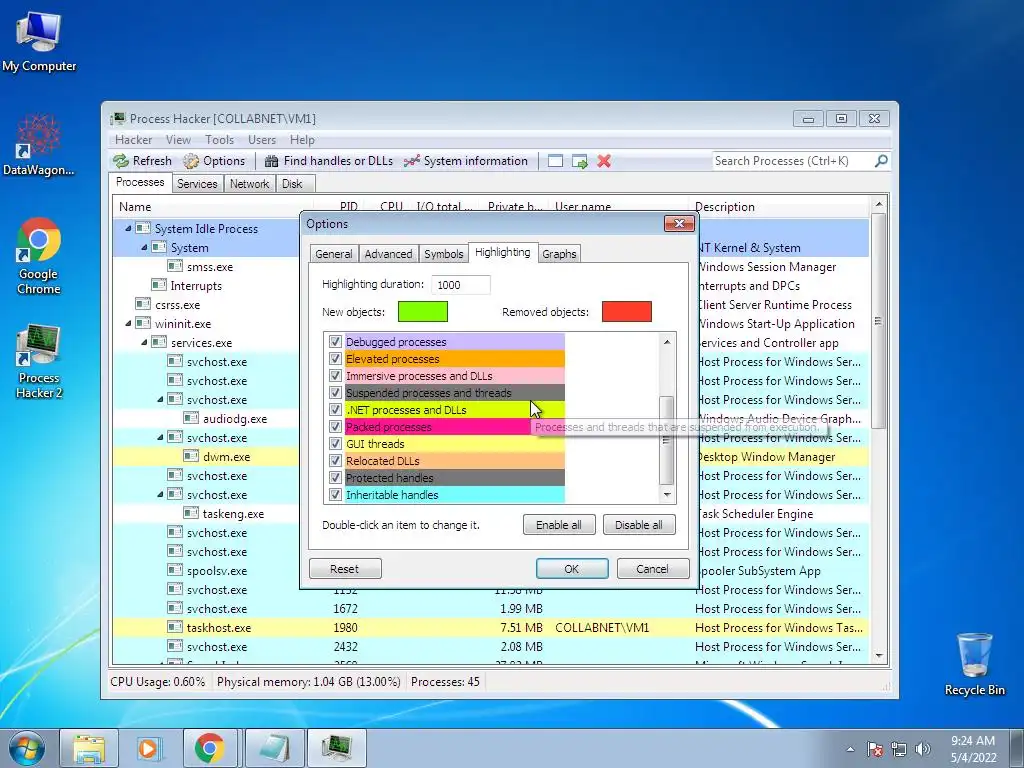Open Process Hacker 2 desktop shortcut
The image size is (1024, 768).
[39, 360]
